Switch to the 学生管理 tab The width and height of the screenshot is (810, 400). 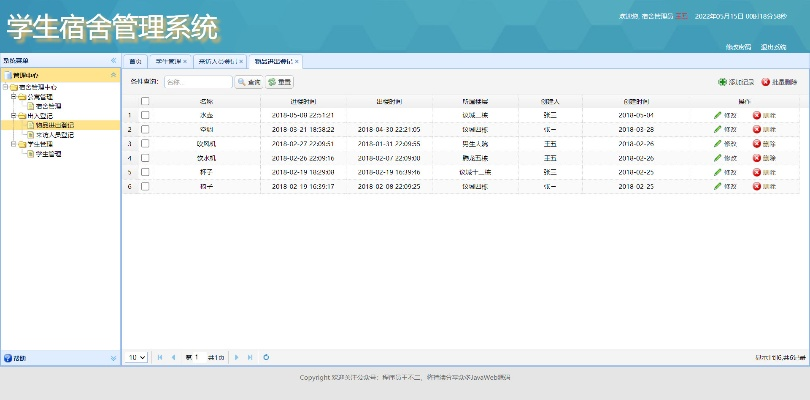(167, 62)
